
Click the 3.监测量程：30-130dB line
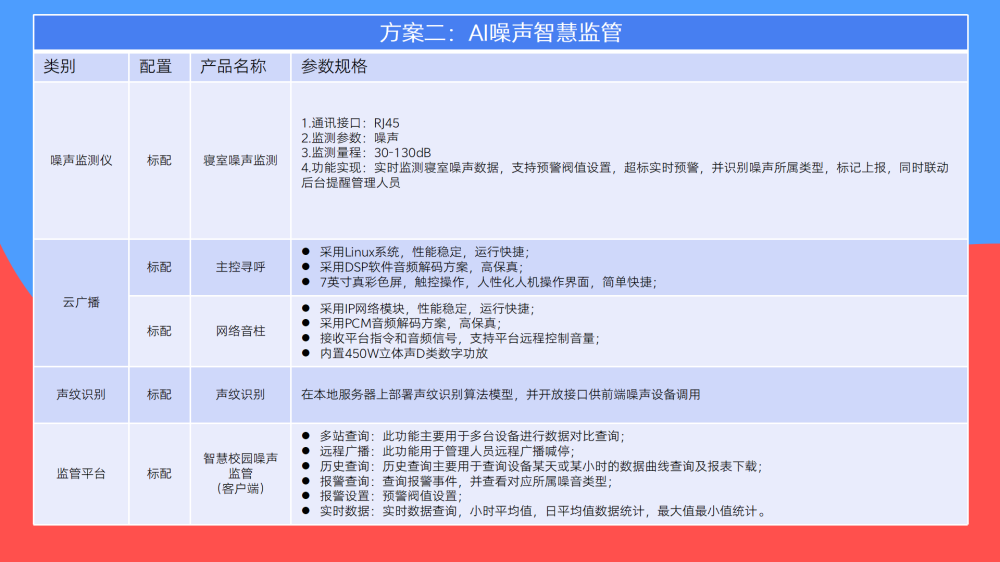point(366,153)
